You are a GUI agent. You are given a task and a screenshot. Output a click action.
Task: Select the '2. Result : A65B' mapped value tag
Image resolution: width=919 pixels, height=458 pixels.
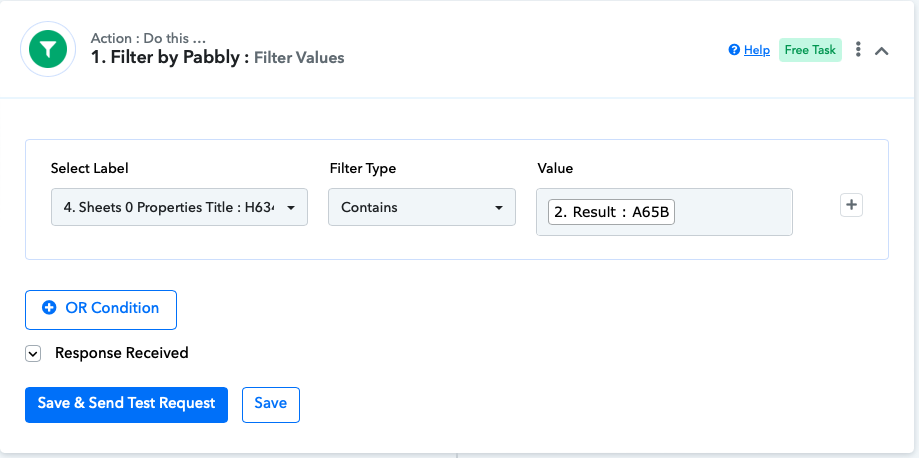click(x=611, y=212)
